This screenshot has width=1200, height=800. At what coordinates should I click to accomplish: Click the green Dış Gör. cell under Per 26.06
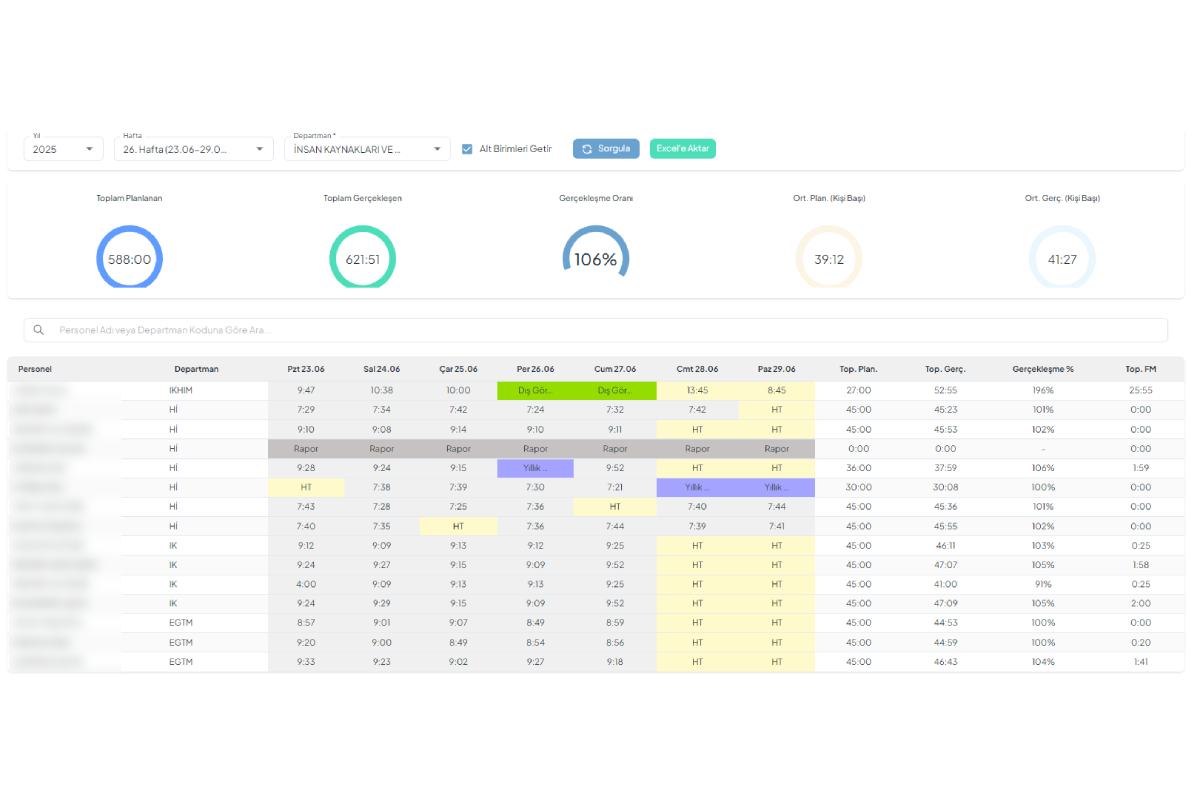tap(536, 391)
